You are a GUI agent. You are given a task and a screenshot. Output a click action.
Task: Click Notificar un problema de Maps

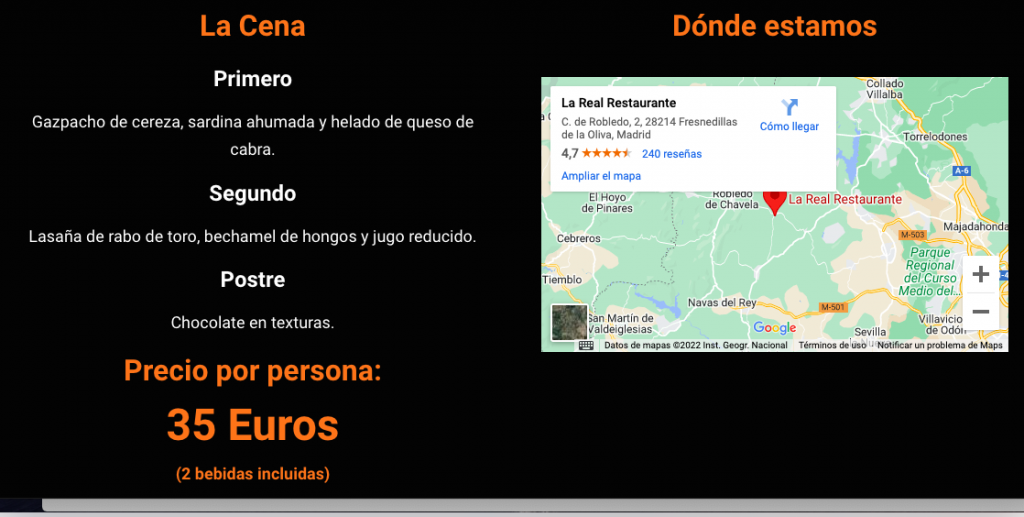tap(939, 345)
